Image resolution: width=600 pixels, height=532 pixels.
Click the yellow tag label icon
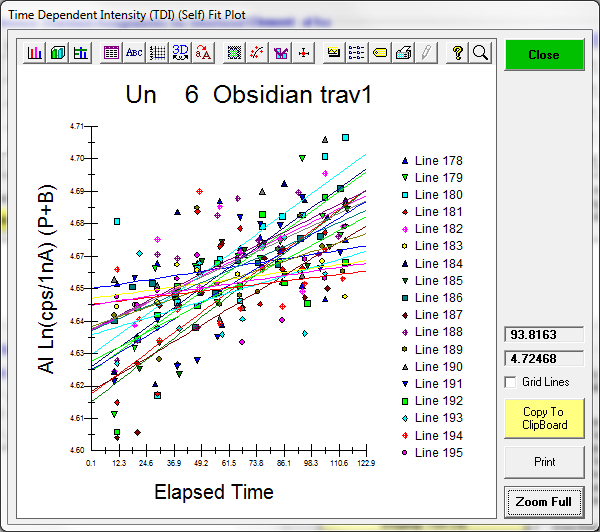(x=380, y=53)
